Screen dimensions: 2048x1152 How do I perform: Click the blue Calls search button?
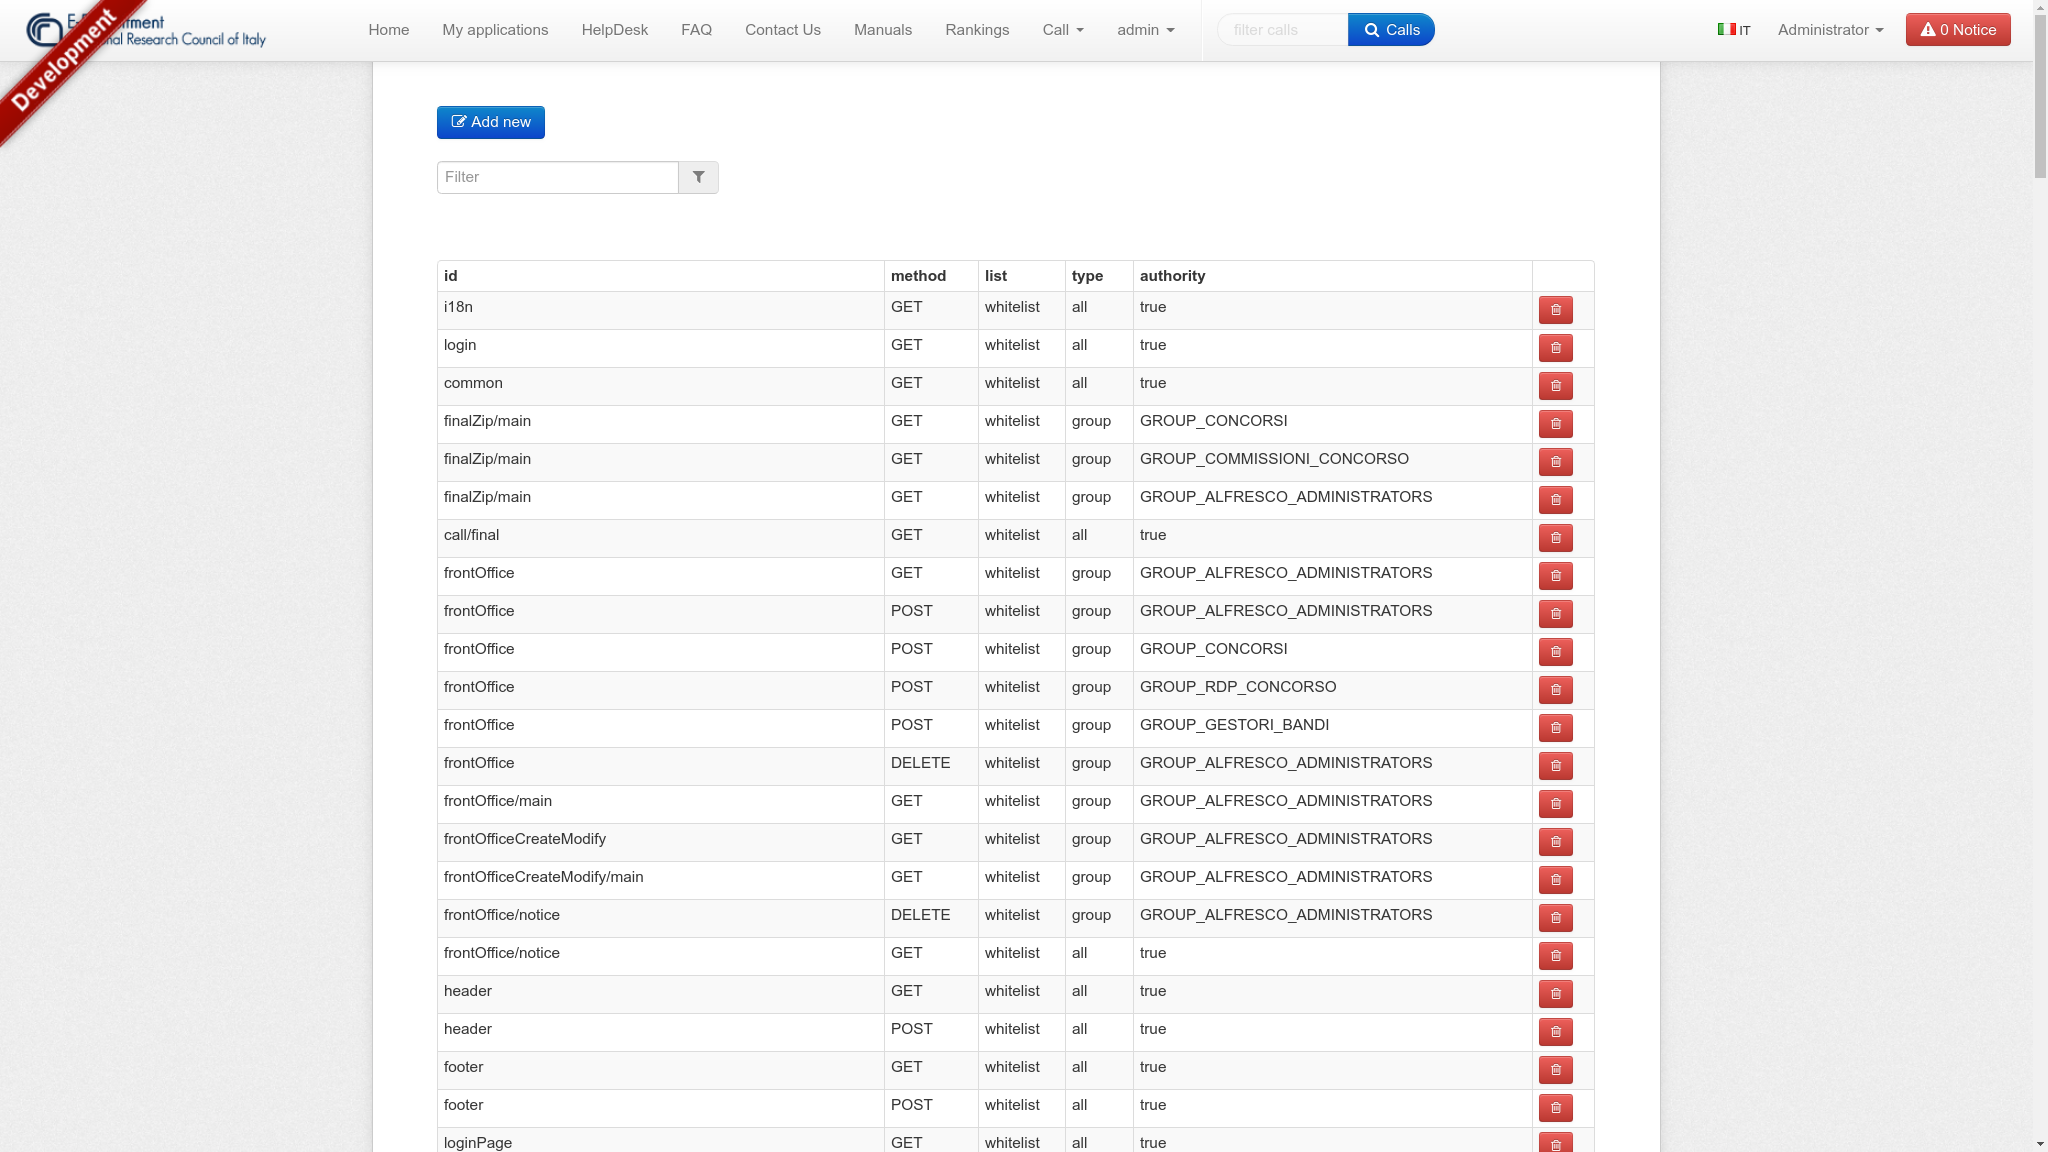pos(1391,30)
